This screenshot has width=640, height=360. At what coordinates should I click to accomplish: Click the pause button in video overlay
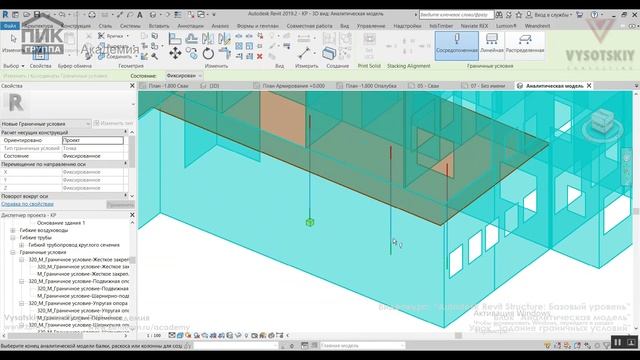coord(618,342)
